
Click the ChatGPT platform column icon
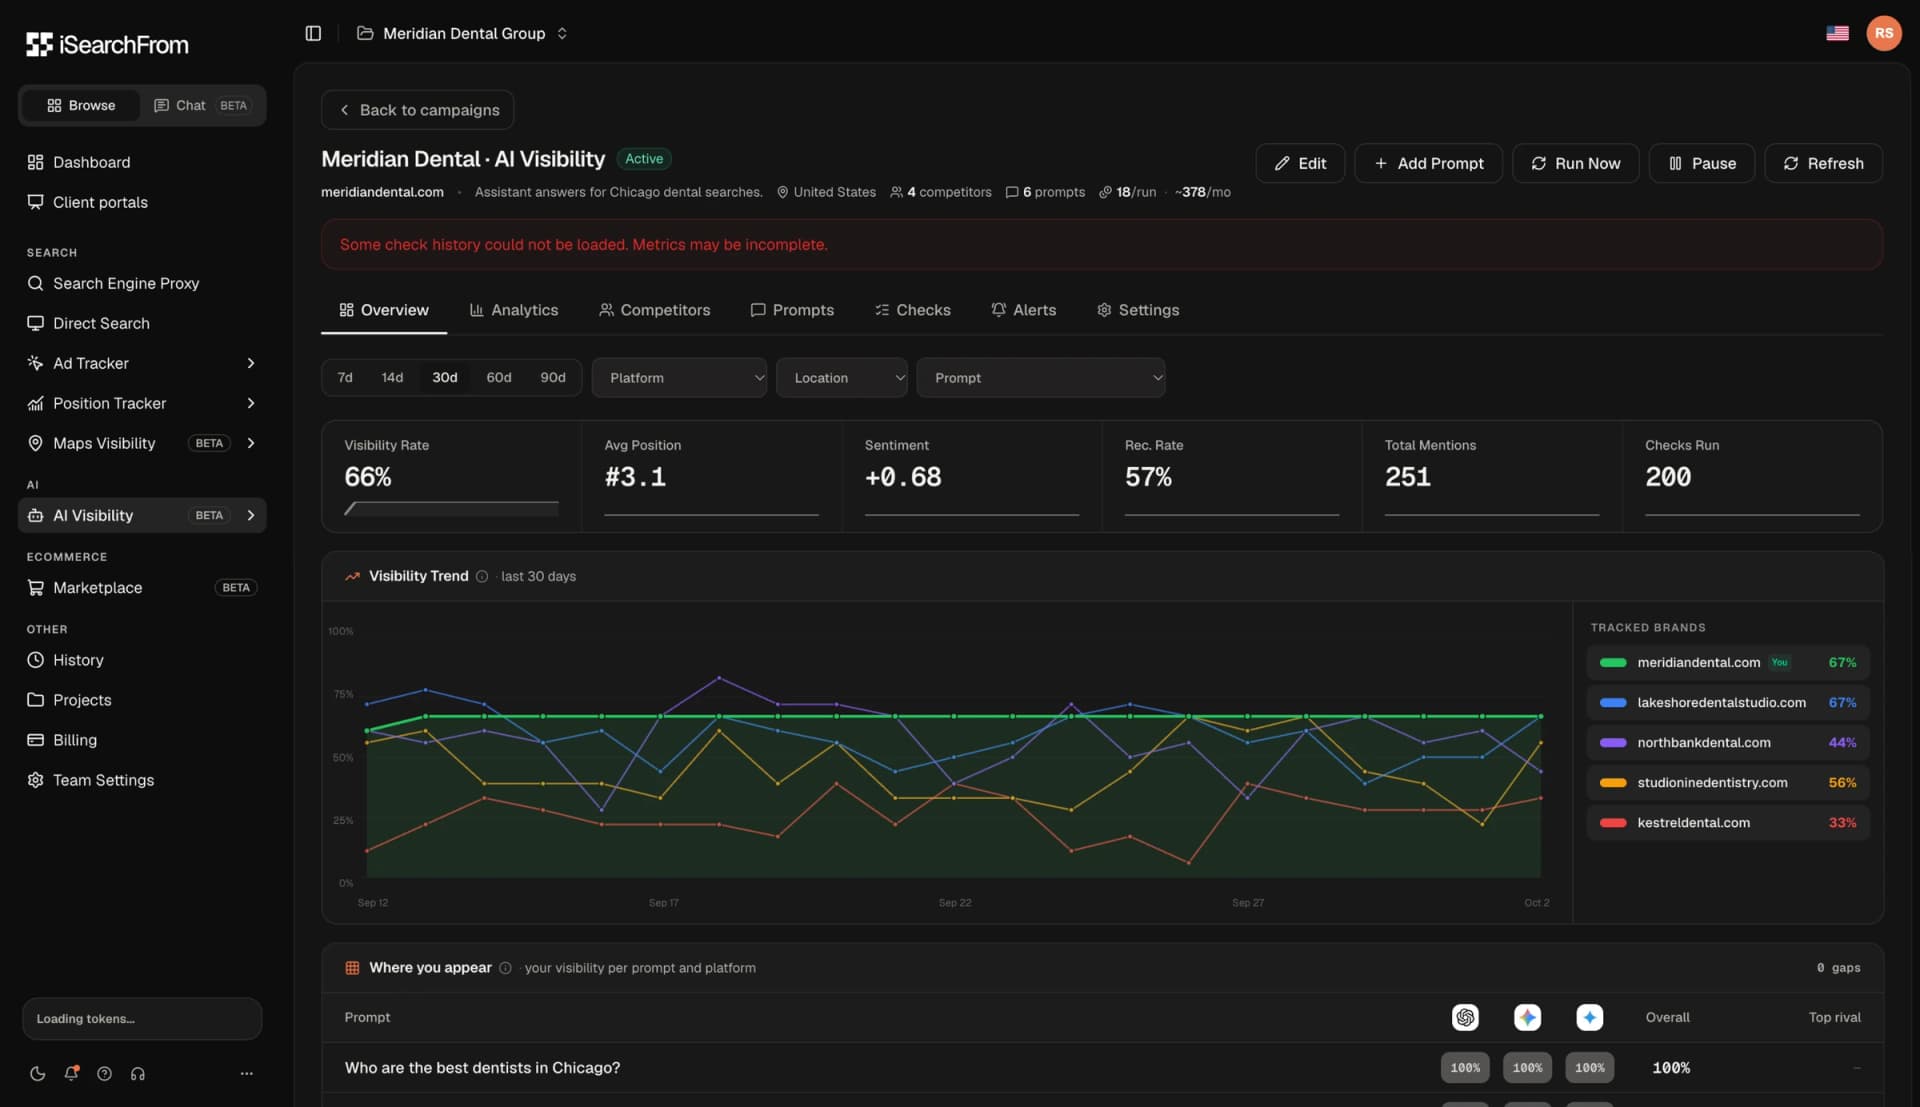coord(1465,1017)
